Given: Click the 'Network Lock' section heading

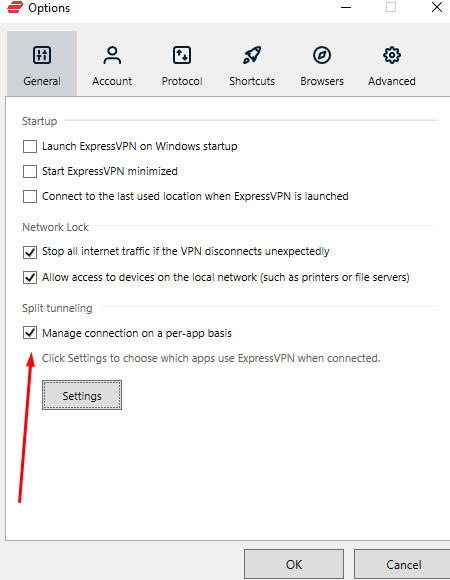Looking at the screenshot, I should click(55, 227).
